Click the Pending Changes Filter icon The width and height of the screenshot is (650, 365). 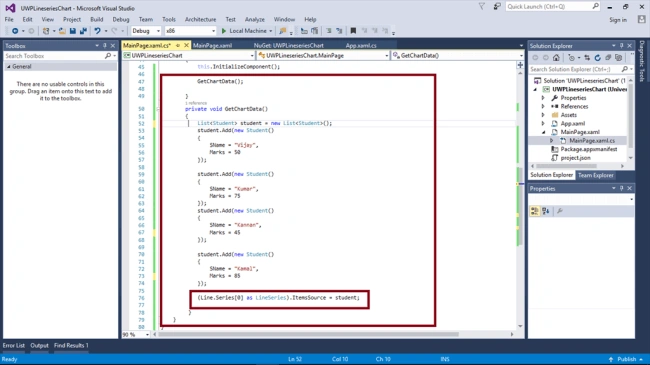pos(572,58)
